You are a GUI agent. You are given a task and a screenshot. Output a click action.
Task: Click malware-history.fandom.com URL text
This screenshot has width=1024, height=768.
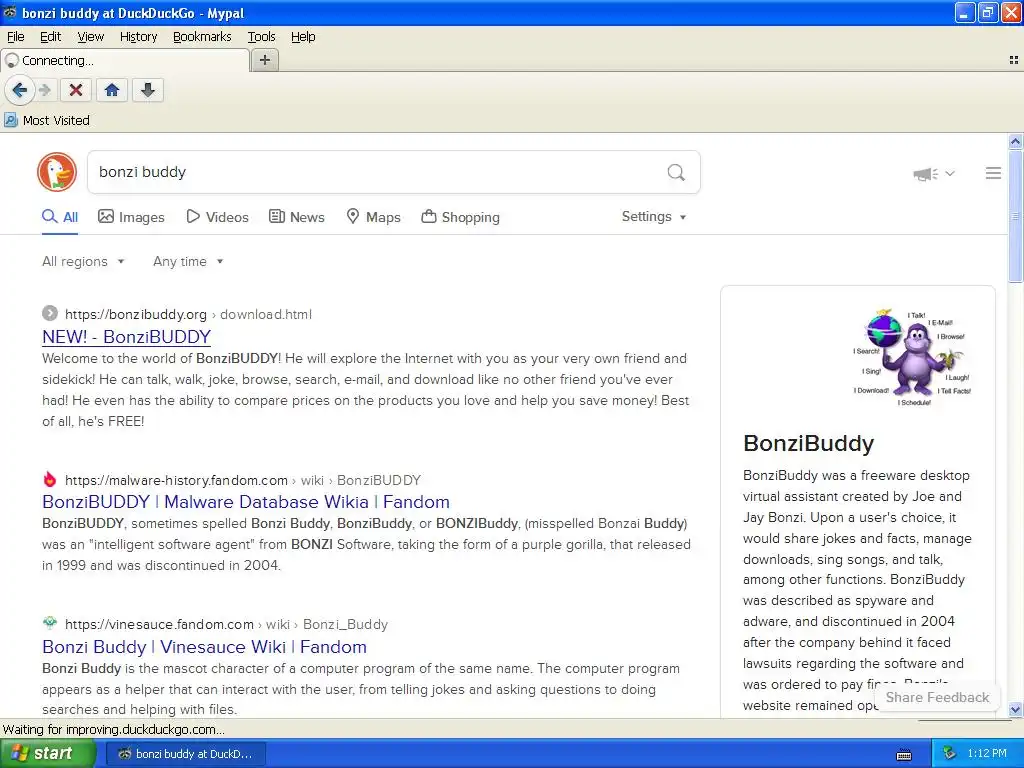point(176,480)
